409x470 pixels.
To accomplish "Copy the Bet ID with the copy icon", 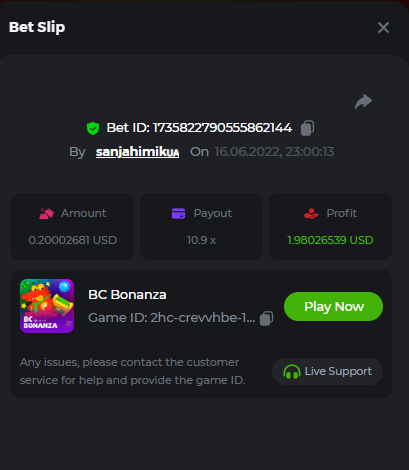I will pyautogui.click(x=307, y=128).
